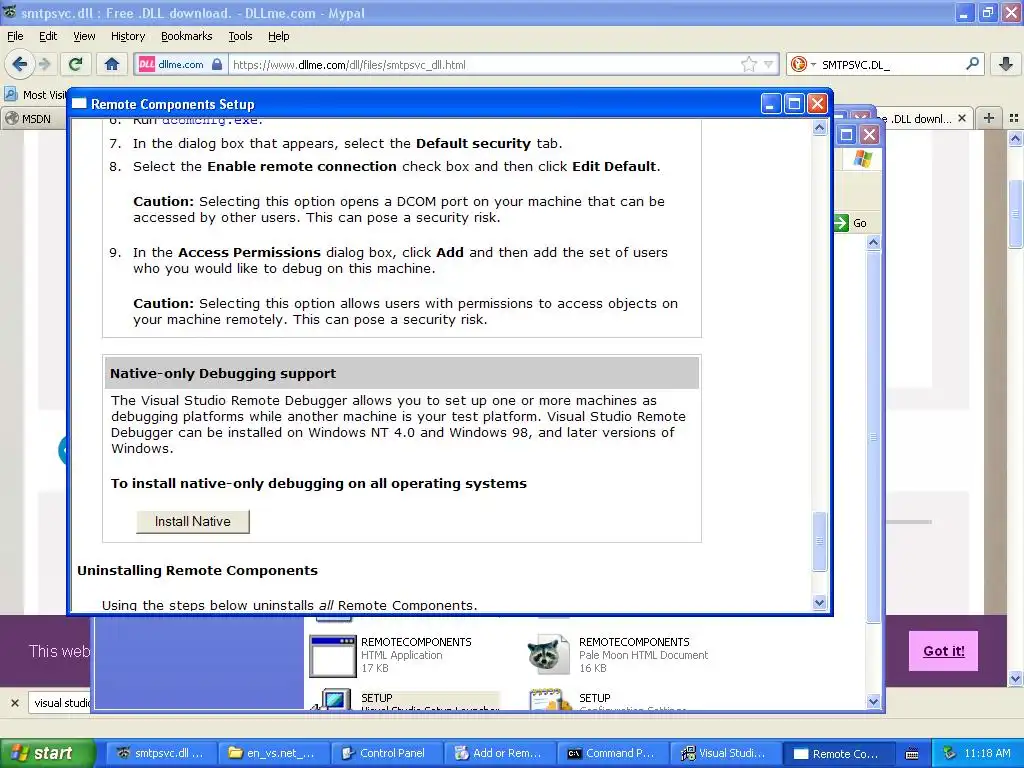Select the REMOTECOMPONENTS Pale Moon HTML Document icon
The width and height of the screenshot is (1024, 768).
click(x=547, y=654)
